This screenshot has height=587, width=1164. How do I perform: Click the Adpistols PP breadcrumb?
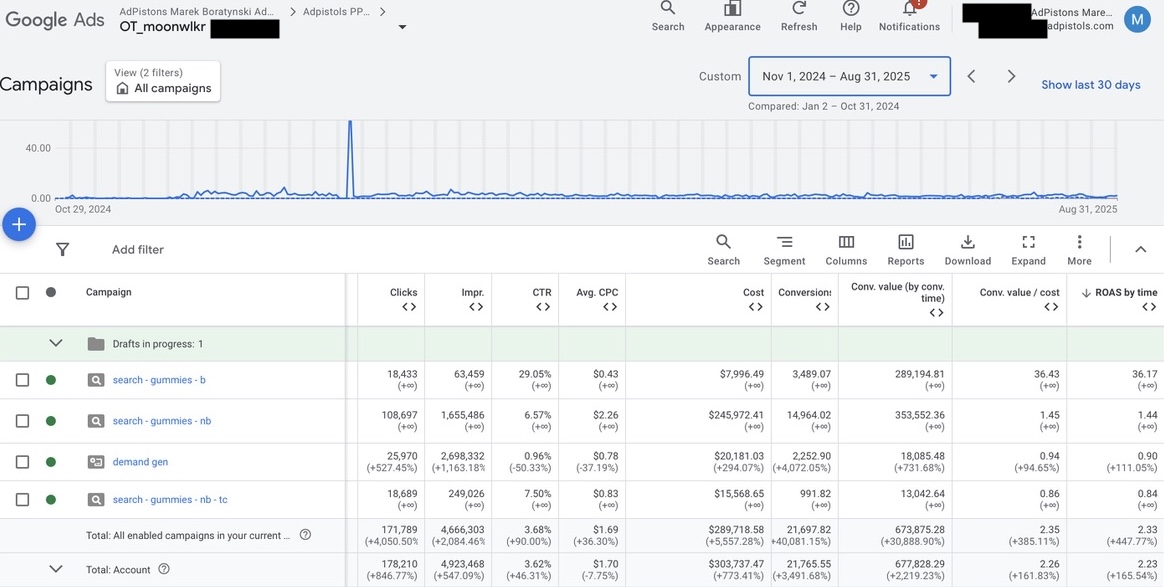(x=338, y=12)
